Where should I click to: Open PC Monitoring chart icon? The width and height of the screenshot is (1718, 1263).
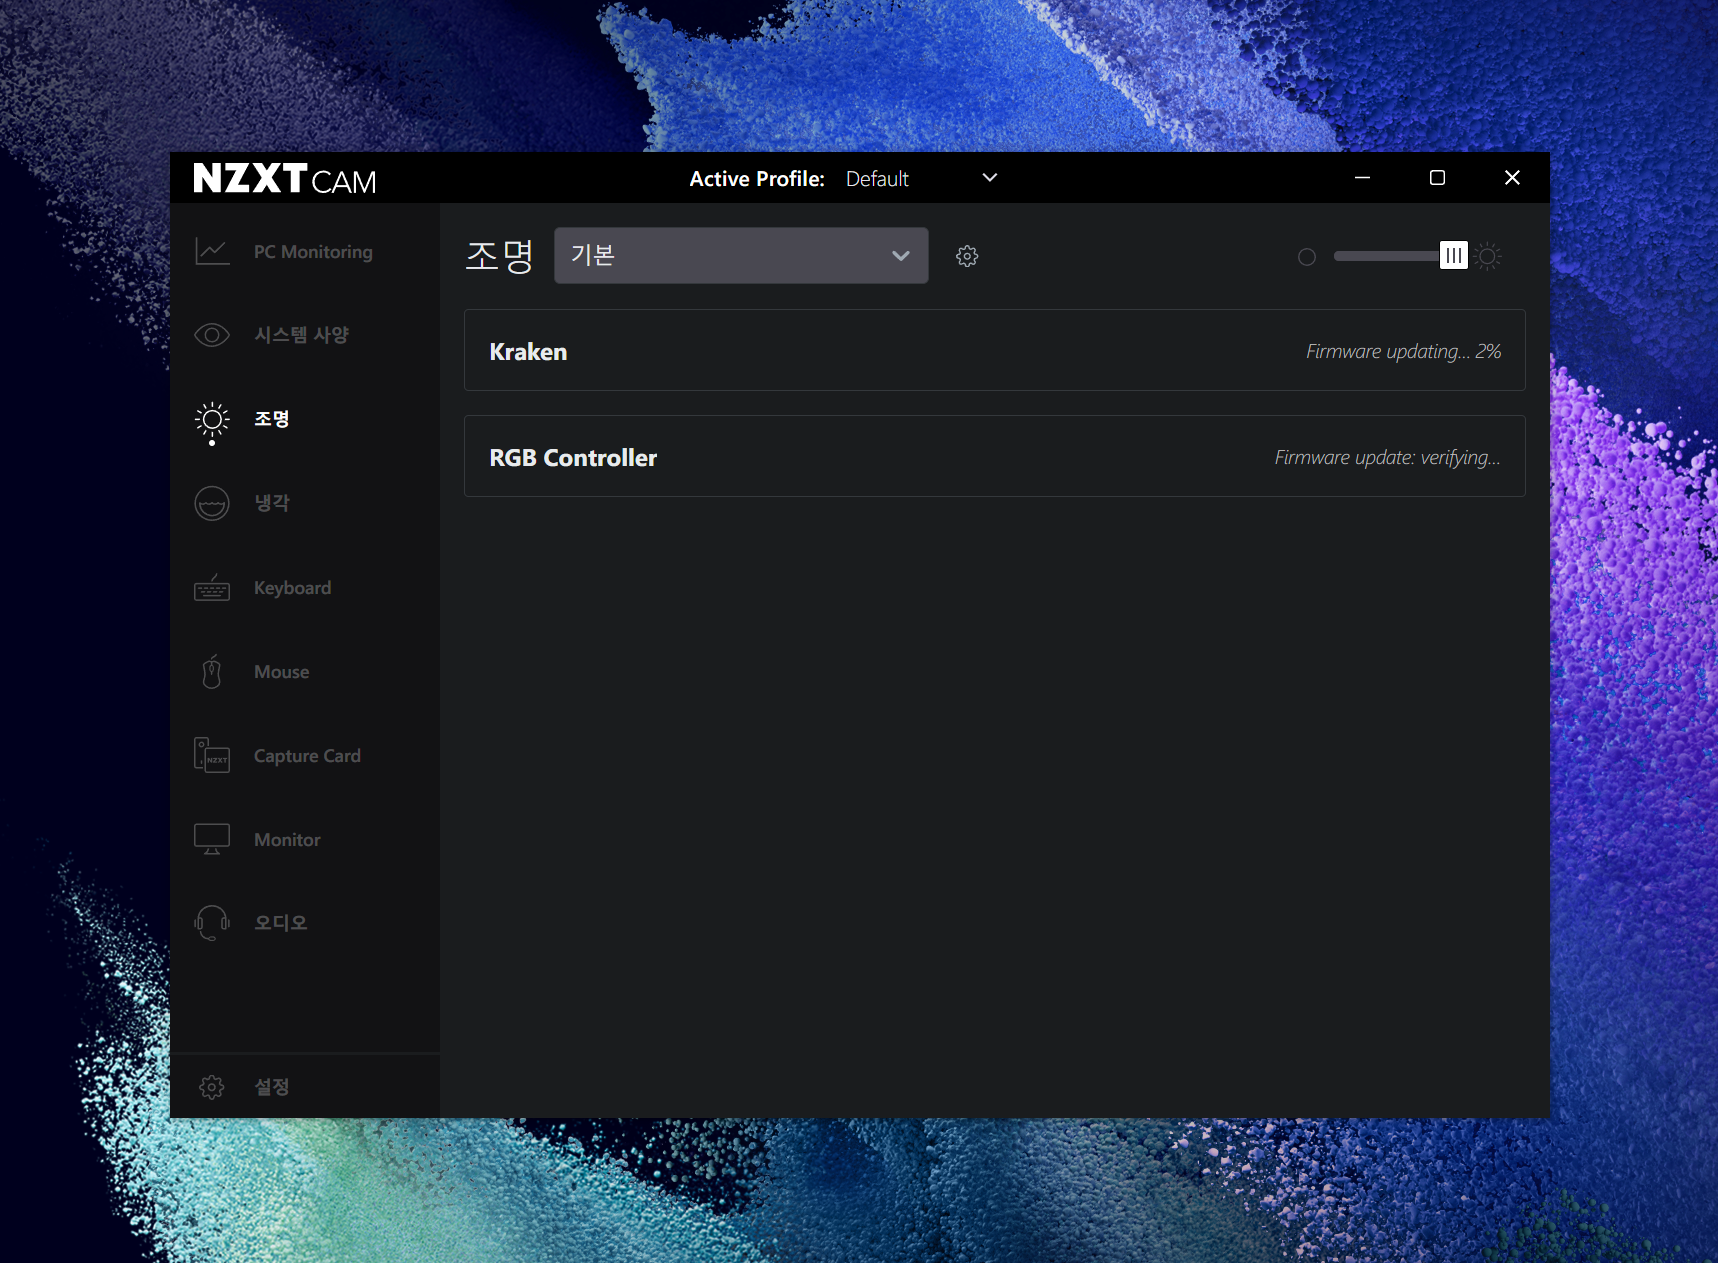coord(212,252)
